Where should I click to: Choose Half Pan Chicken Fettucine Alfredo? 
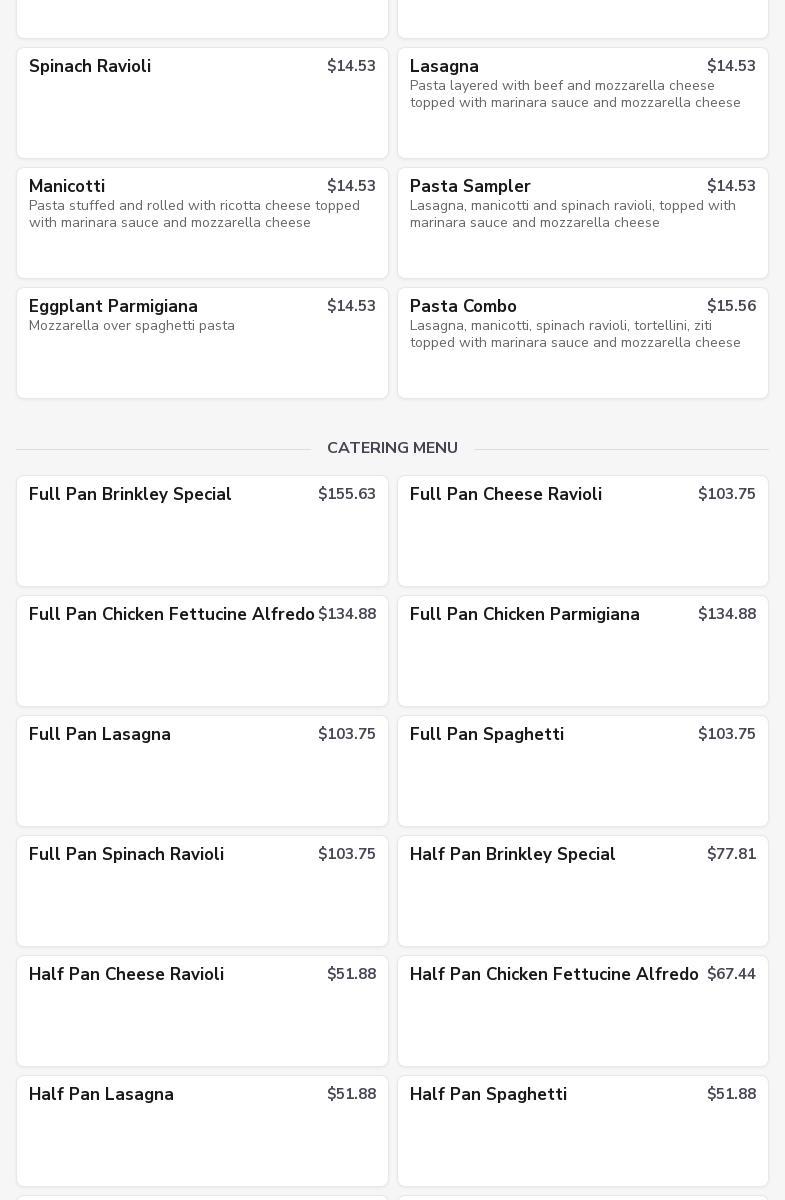[x=582, y=1010]
